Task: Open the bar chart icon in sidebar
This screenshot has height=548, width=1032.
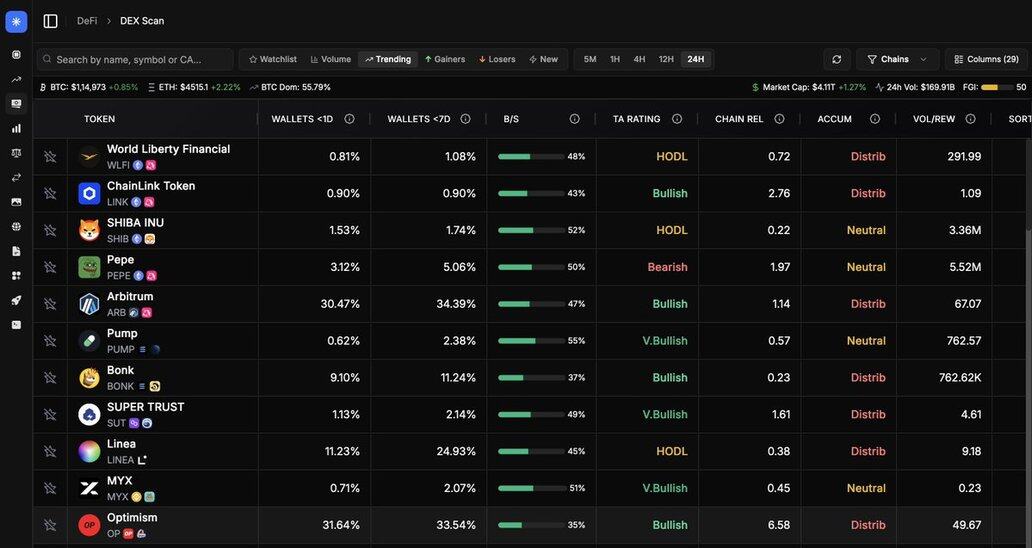Action: [x=16, y=128]
